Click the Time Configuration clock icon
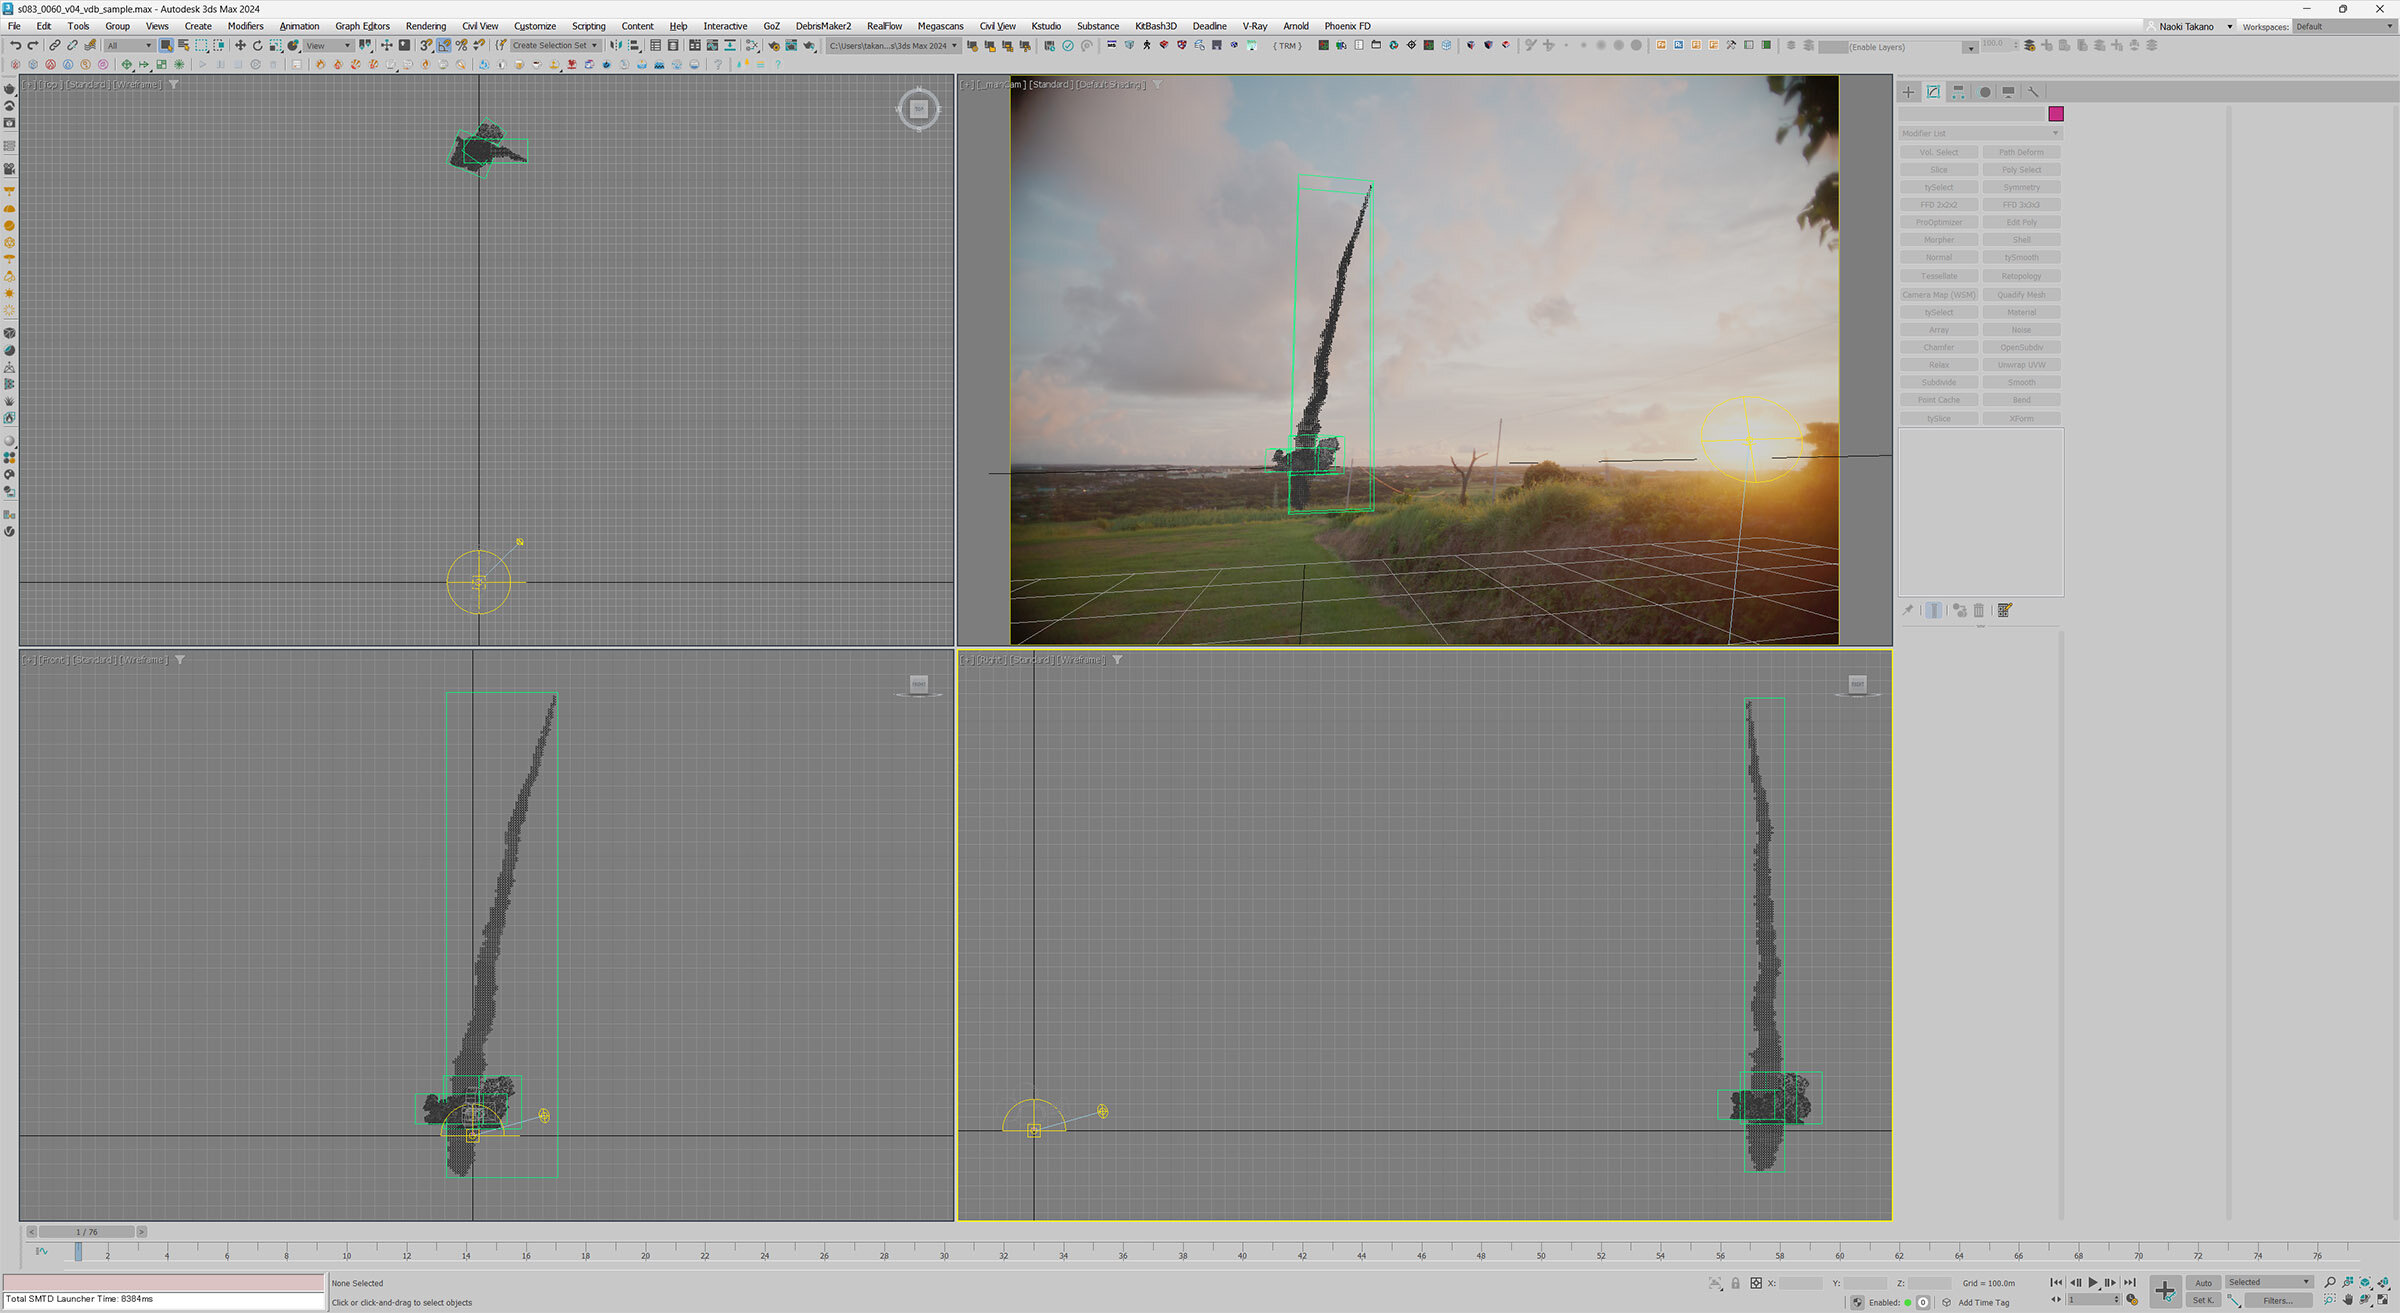2400x1313 pixels. (2131, 1300)
